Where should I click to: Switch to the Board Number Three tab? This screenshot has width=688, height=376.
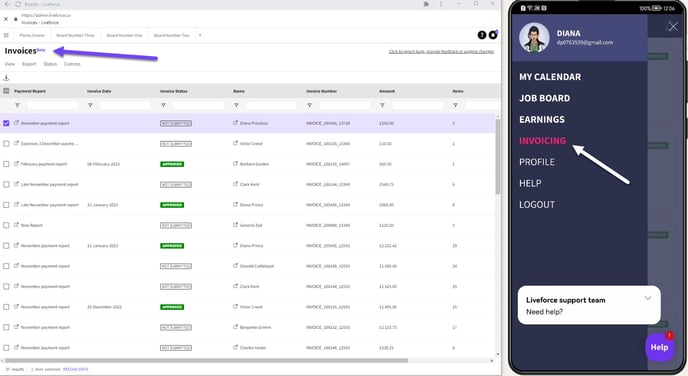(x=75, y=35)
